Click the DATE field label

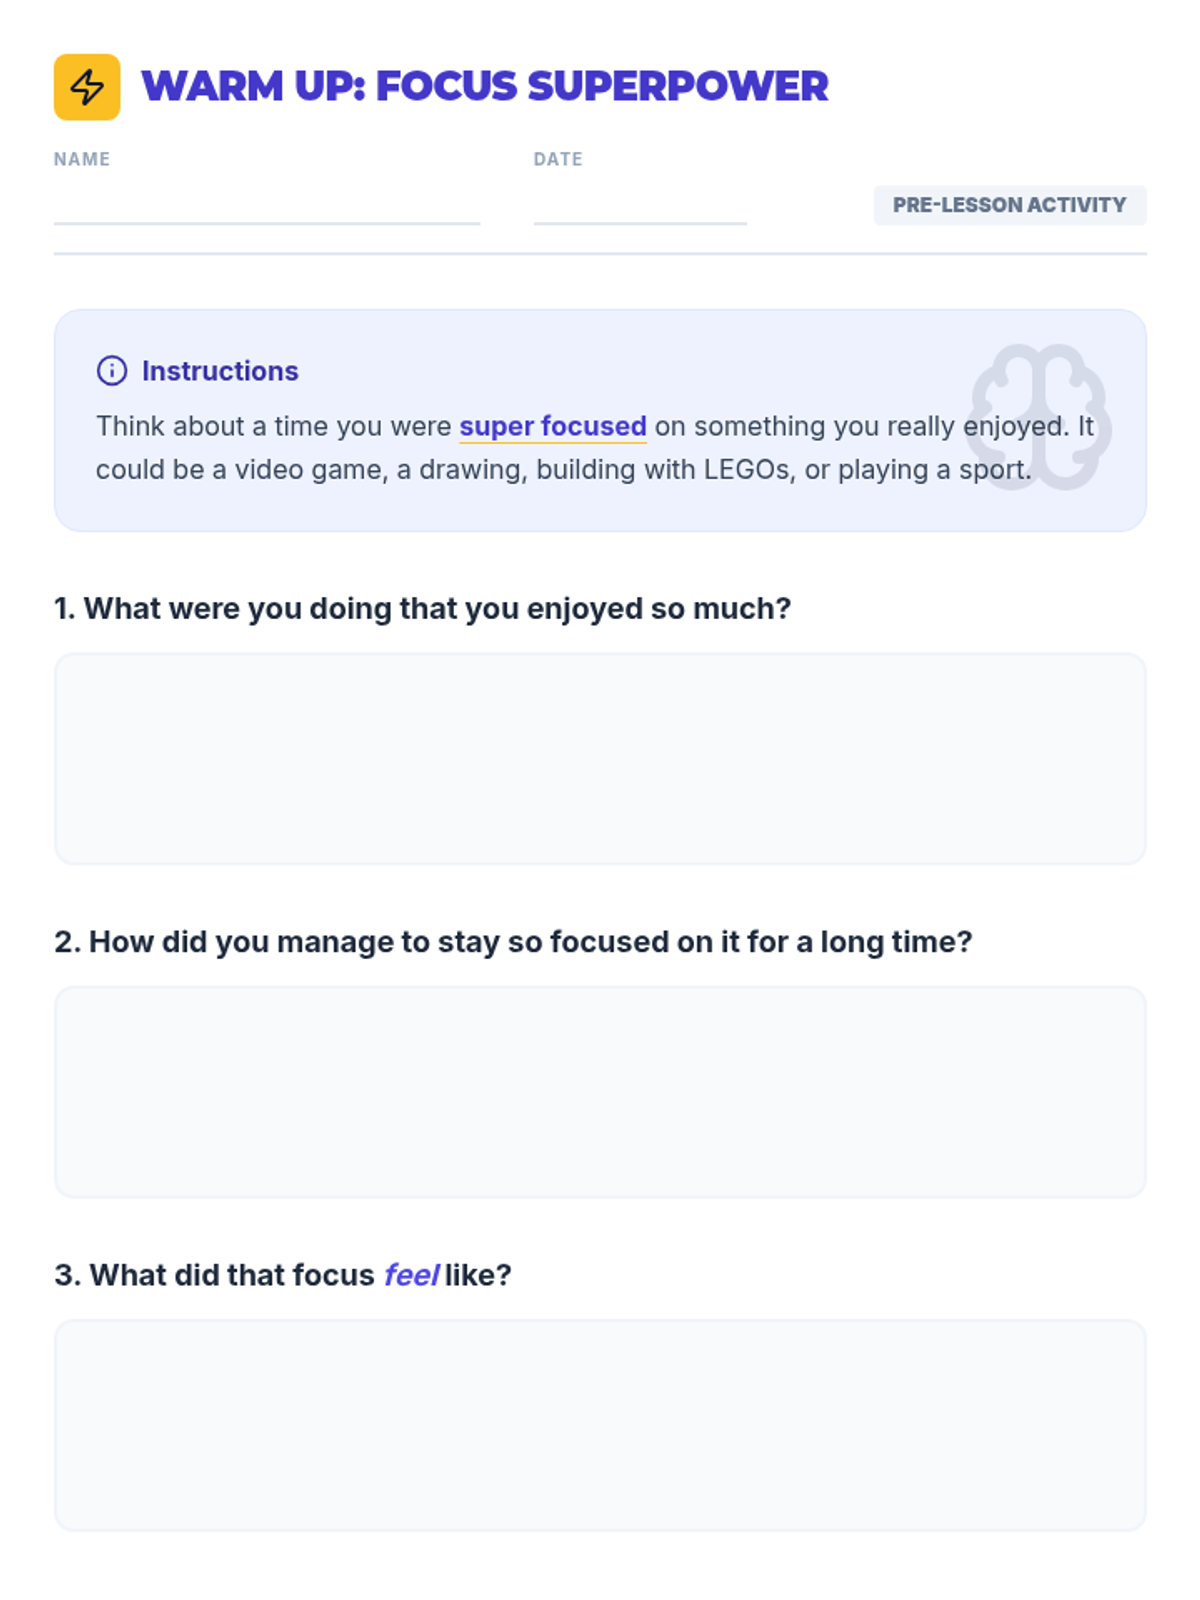click(x=558, y=159)
